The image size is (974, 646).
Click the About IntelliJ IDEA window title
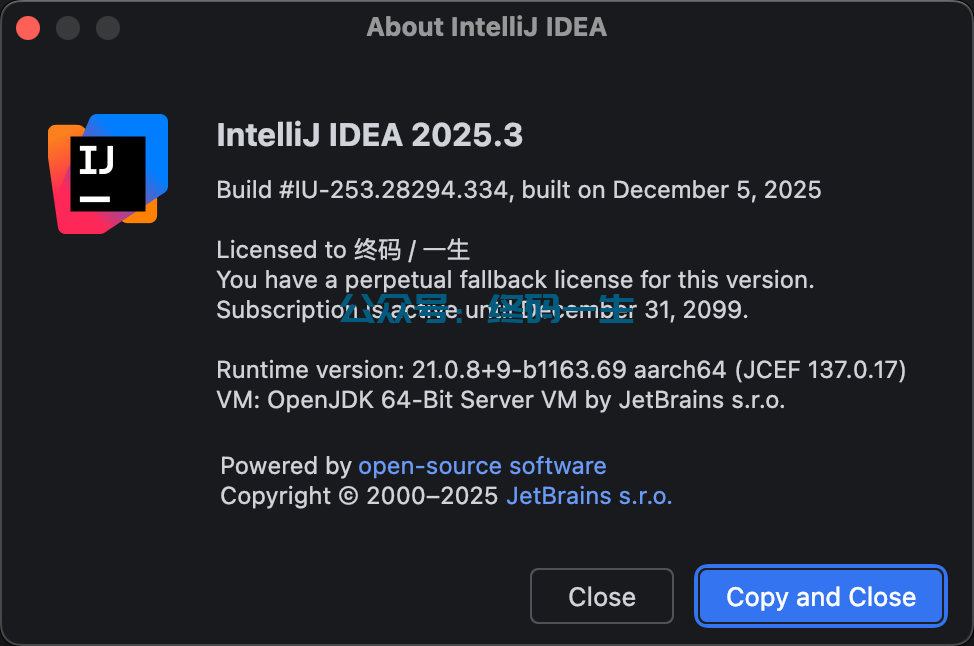click(486, 27)
